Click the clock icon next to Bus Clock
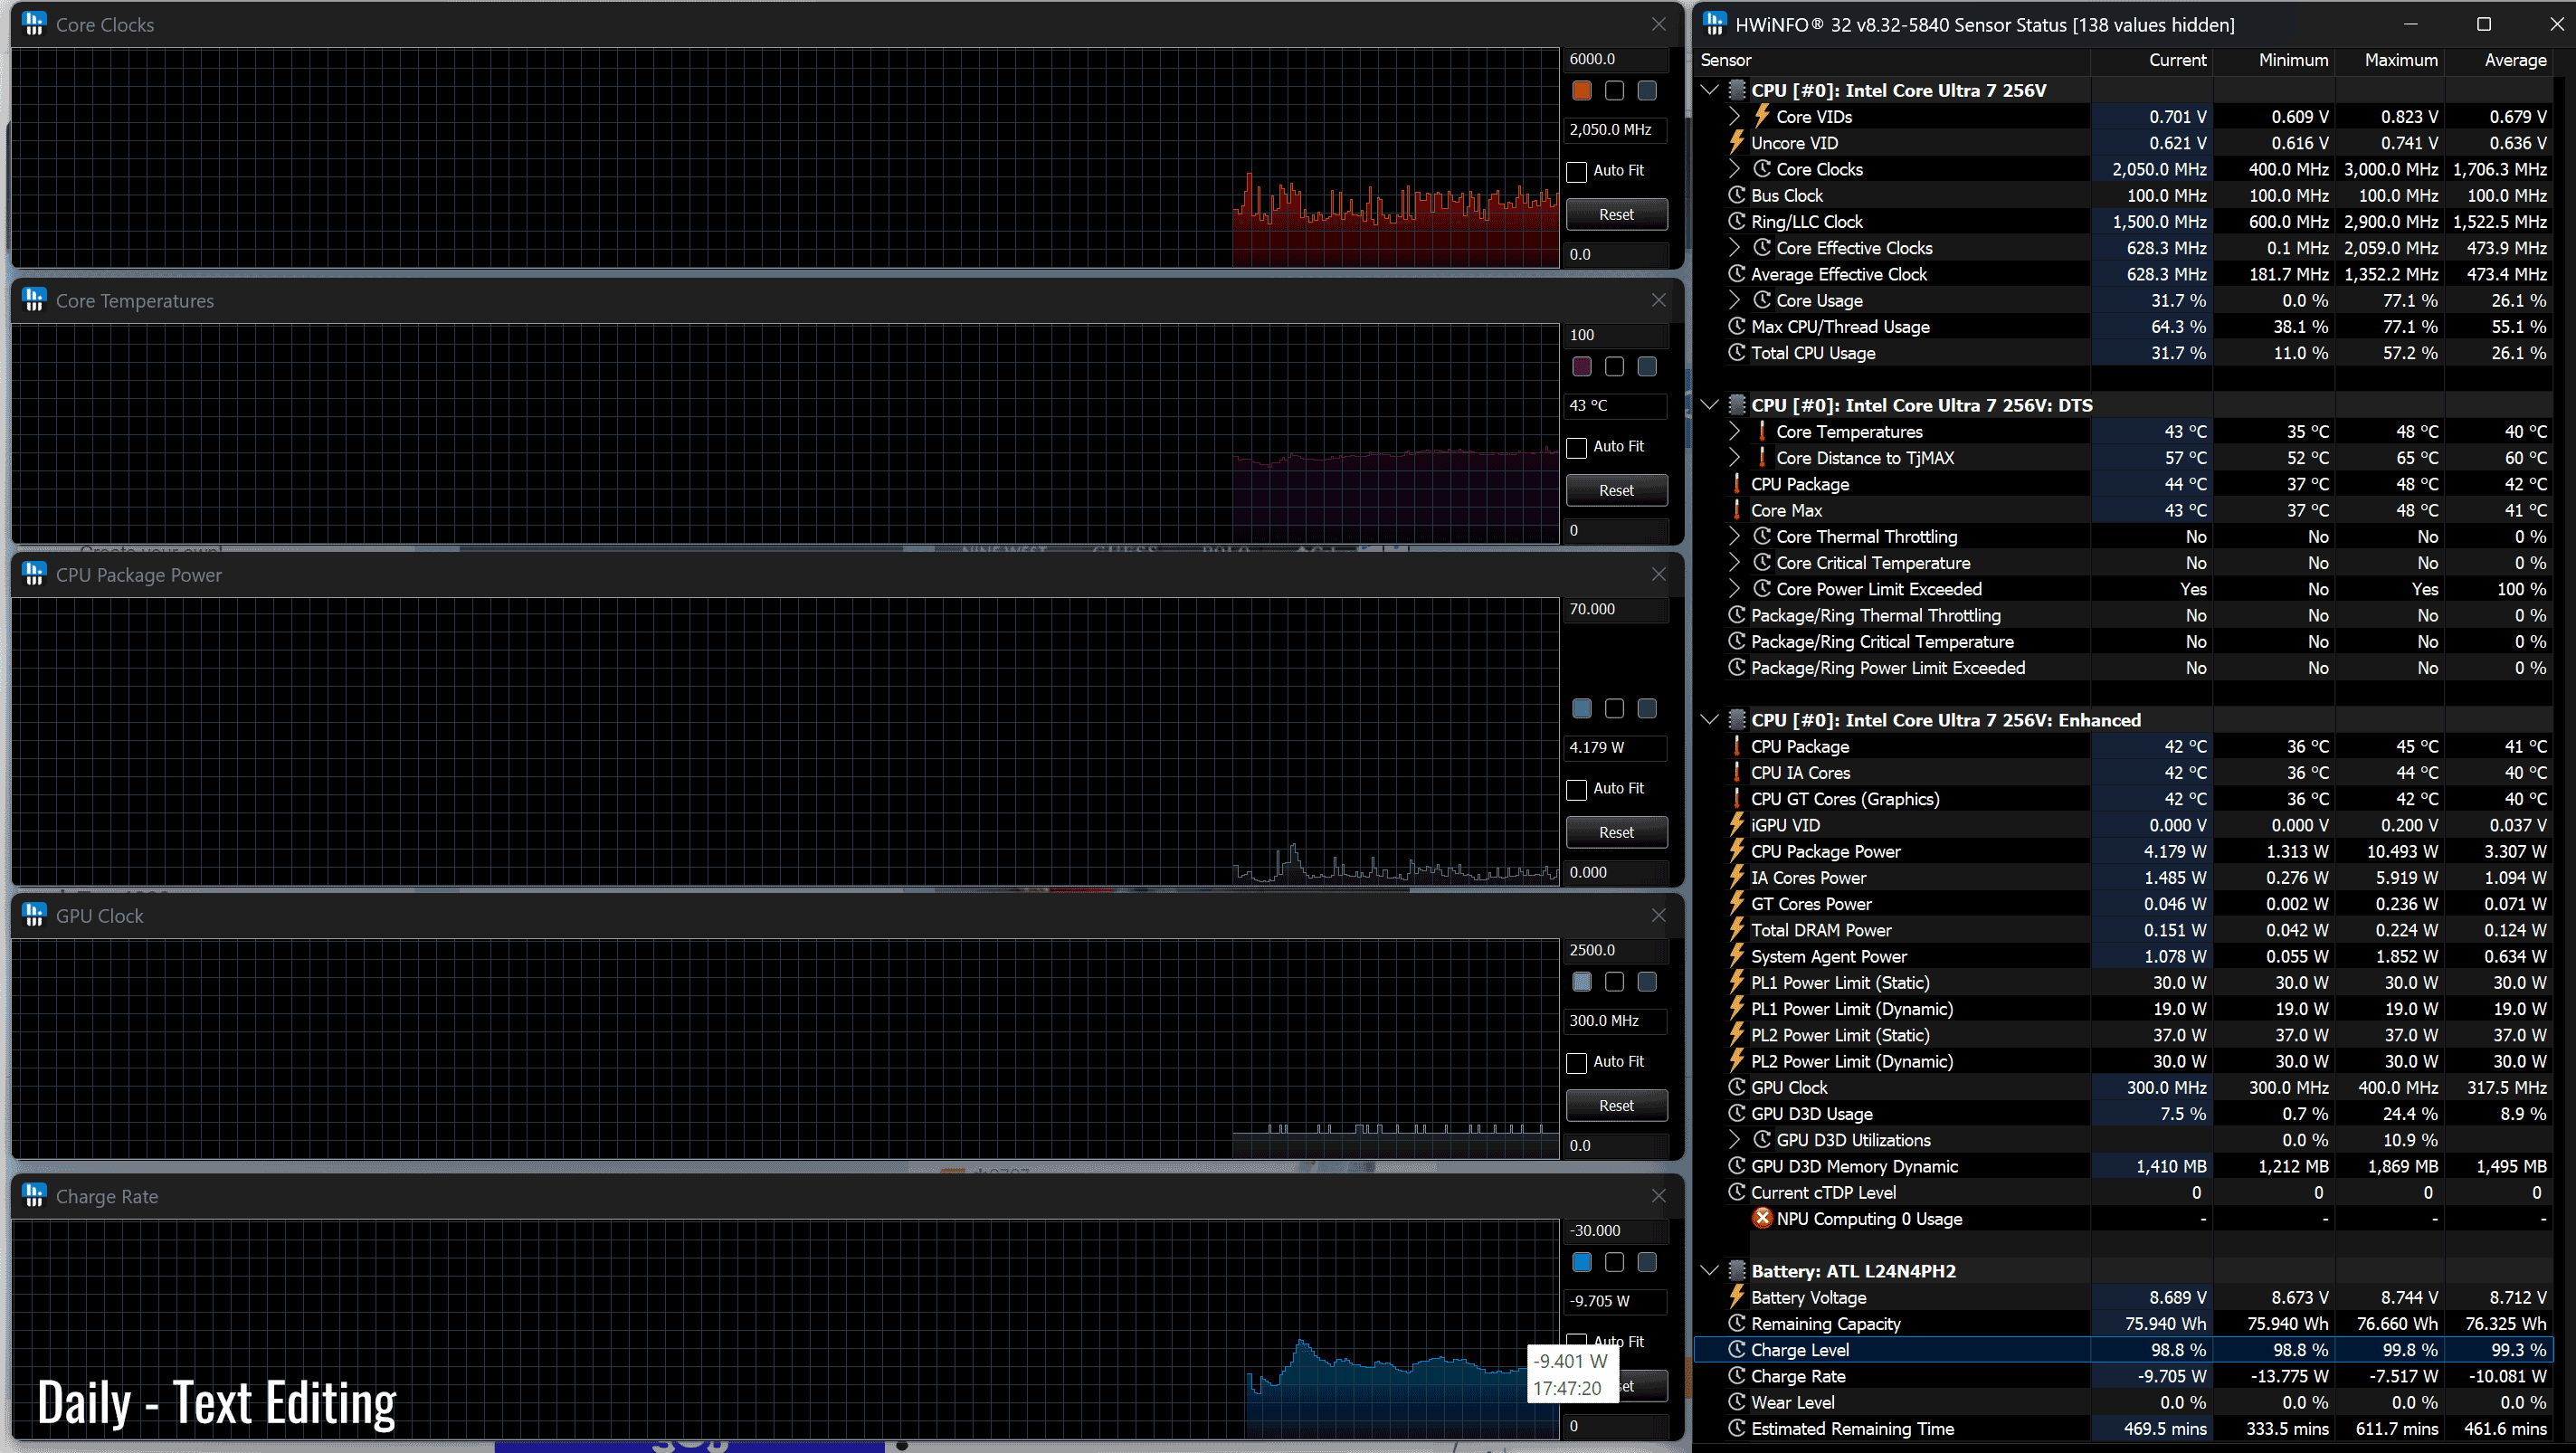 [1737, 196]
